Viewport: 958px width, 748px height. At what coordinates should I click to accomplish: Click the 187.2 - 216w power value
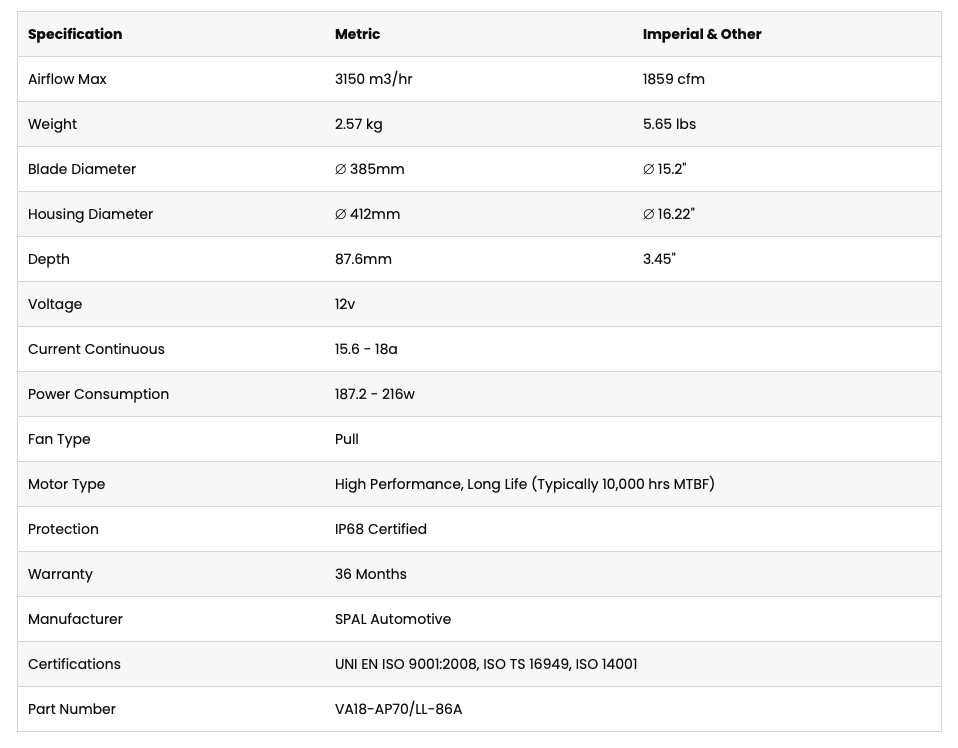click(x=375, y=394)
